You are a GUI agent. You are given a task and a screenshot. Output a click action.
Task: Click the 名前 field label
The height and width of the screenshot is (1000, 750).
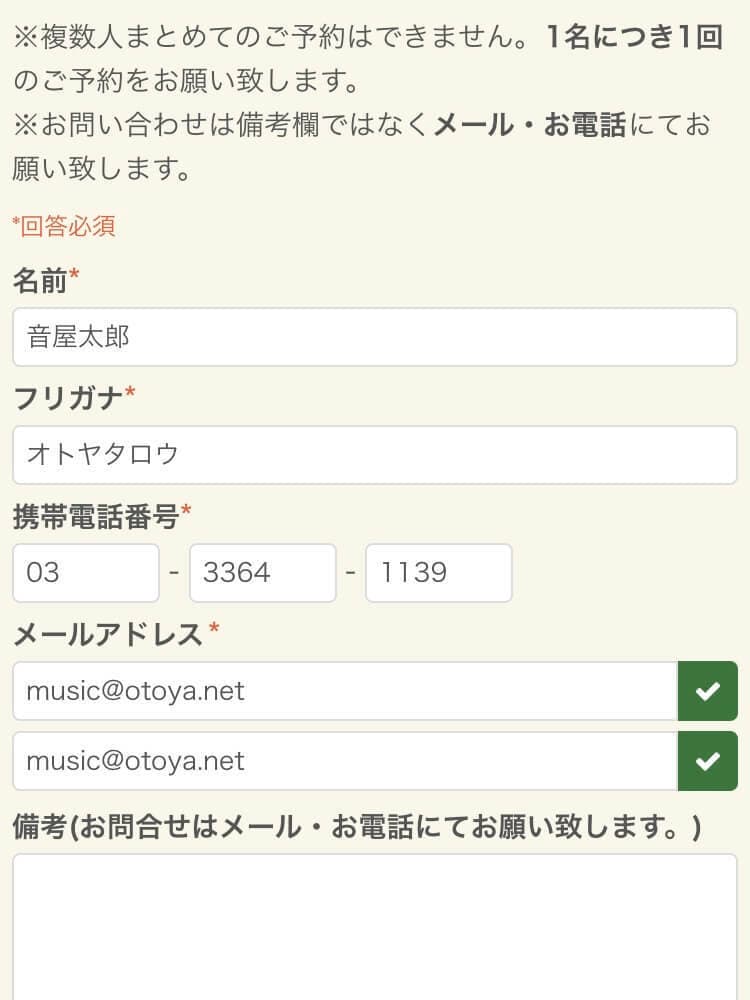click(40, 282)
